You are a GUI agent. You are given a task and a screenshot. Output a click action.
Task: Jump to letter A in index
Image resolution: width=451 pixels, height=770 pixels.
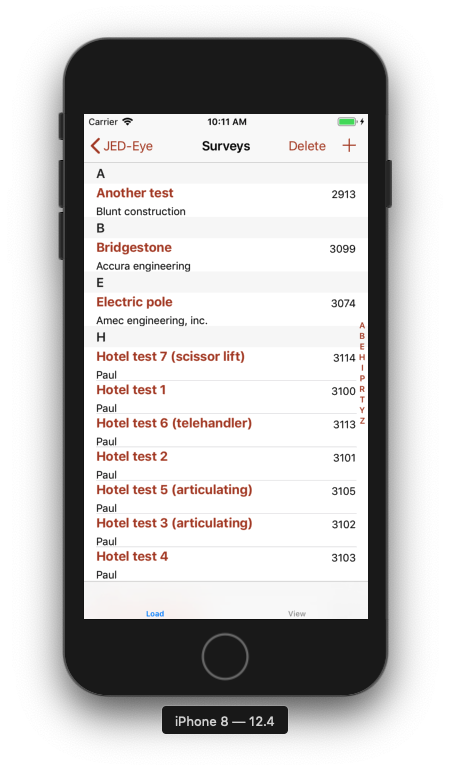click(362, 325)
